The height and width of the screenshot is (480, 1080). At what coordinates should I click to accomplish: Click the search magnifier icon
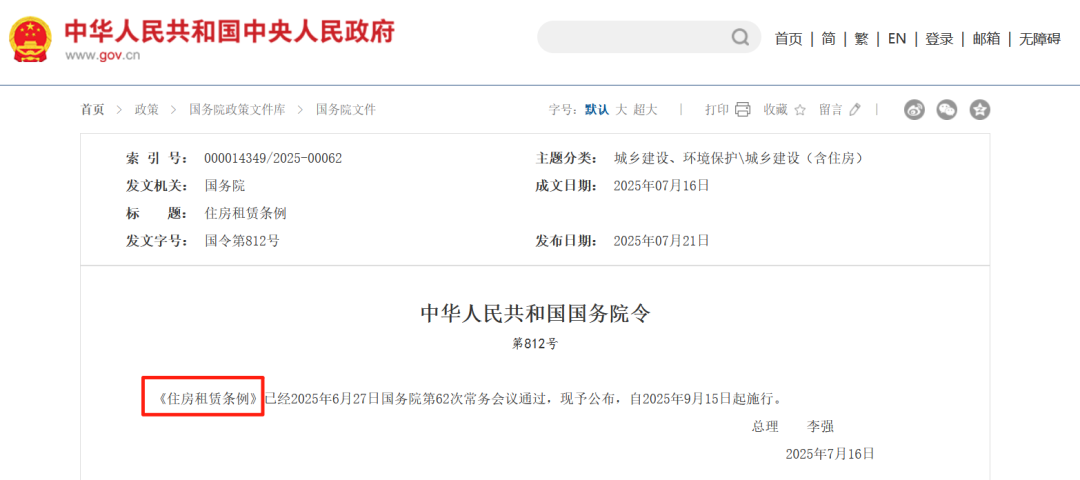[740, 37]
